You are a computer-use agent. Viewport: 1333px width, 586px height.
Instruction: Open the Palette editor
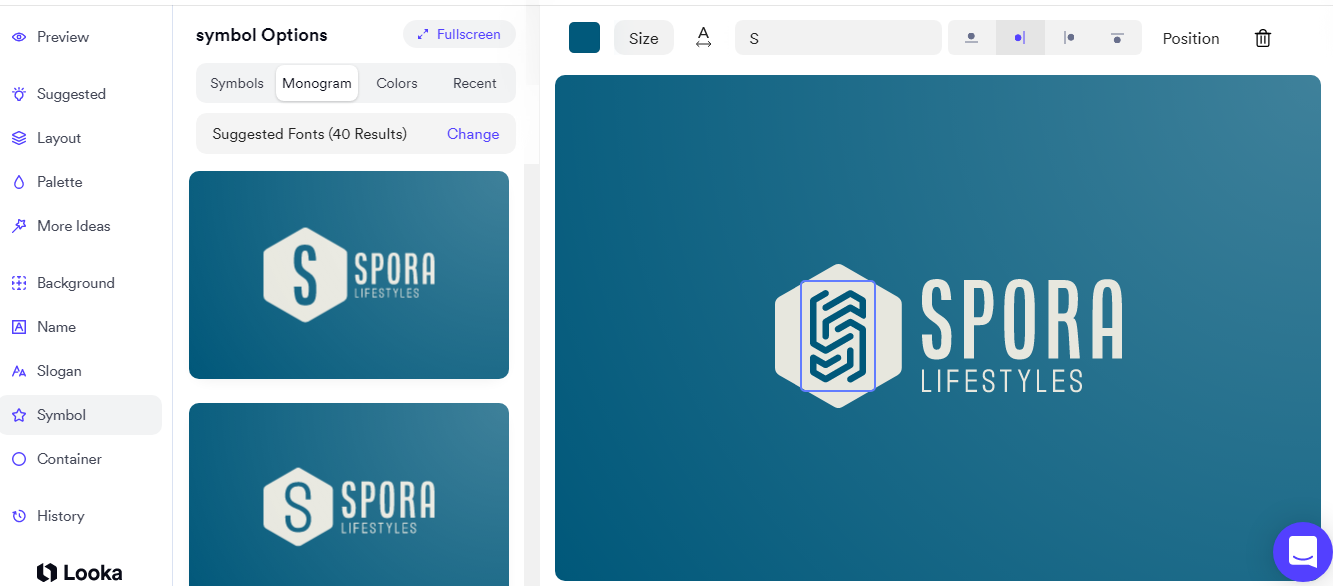(x=61, y=181)
